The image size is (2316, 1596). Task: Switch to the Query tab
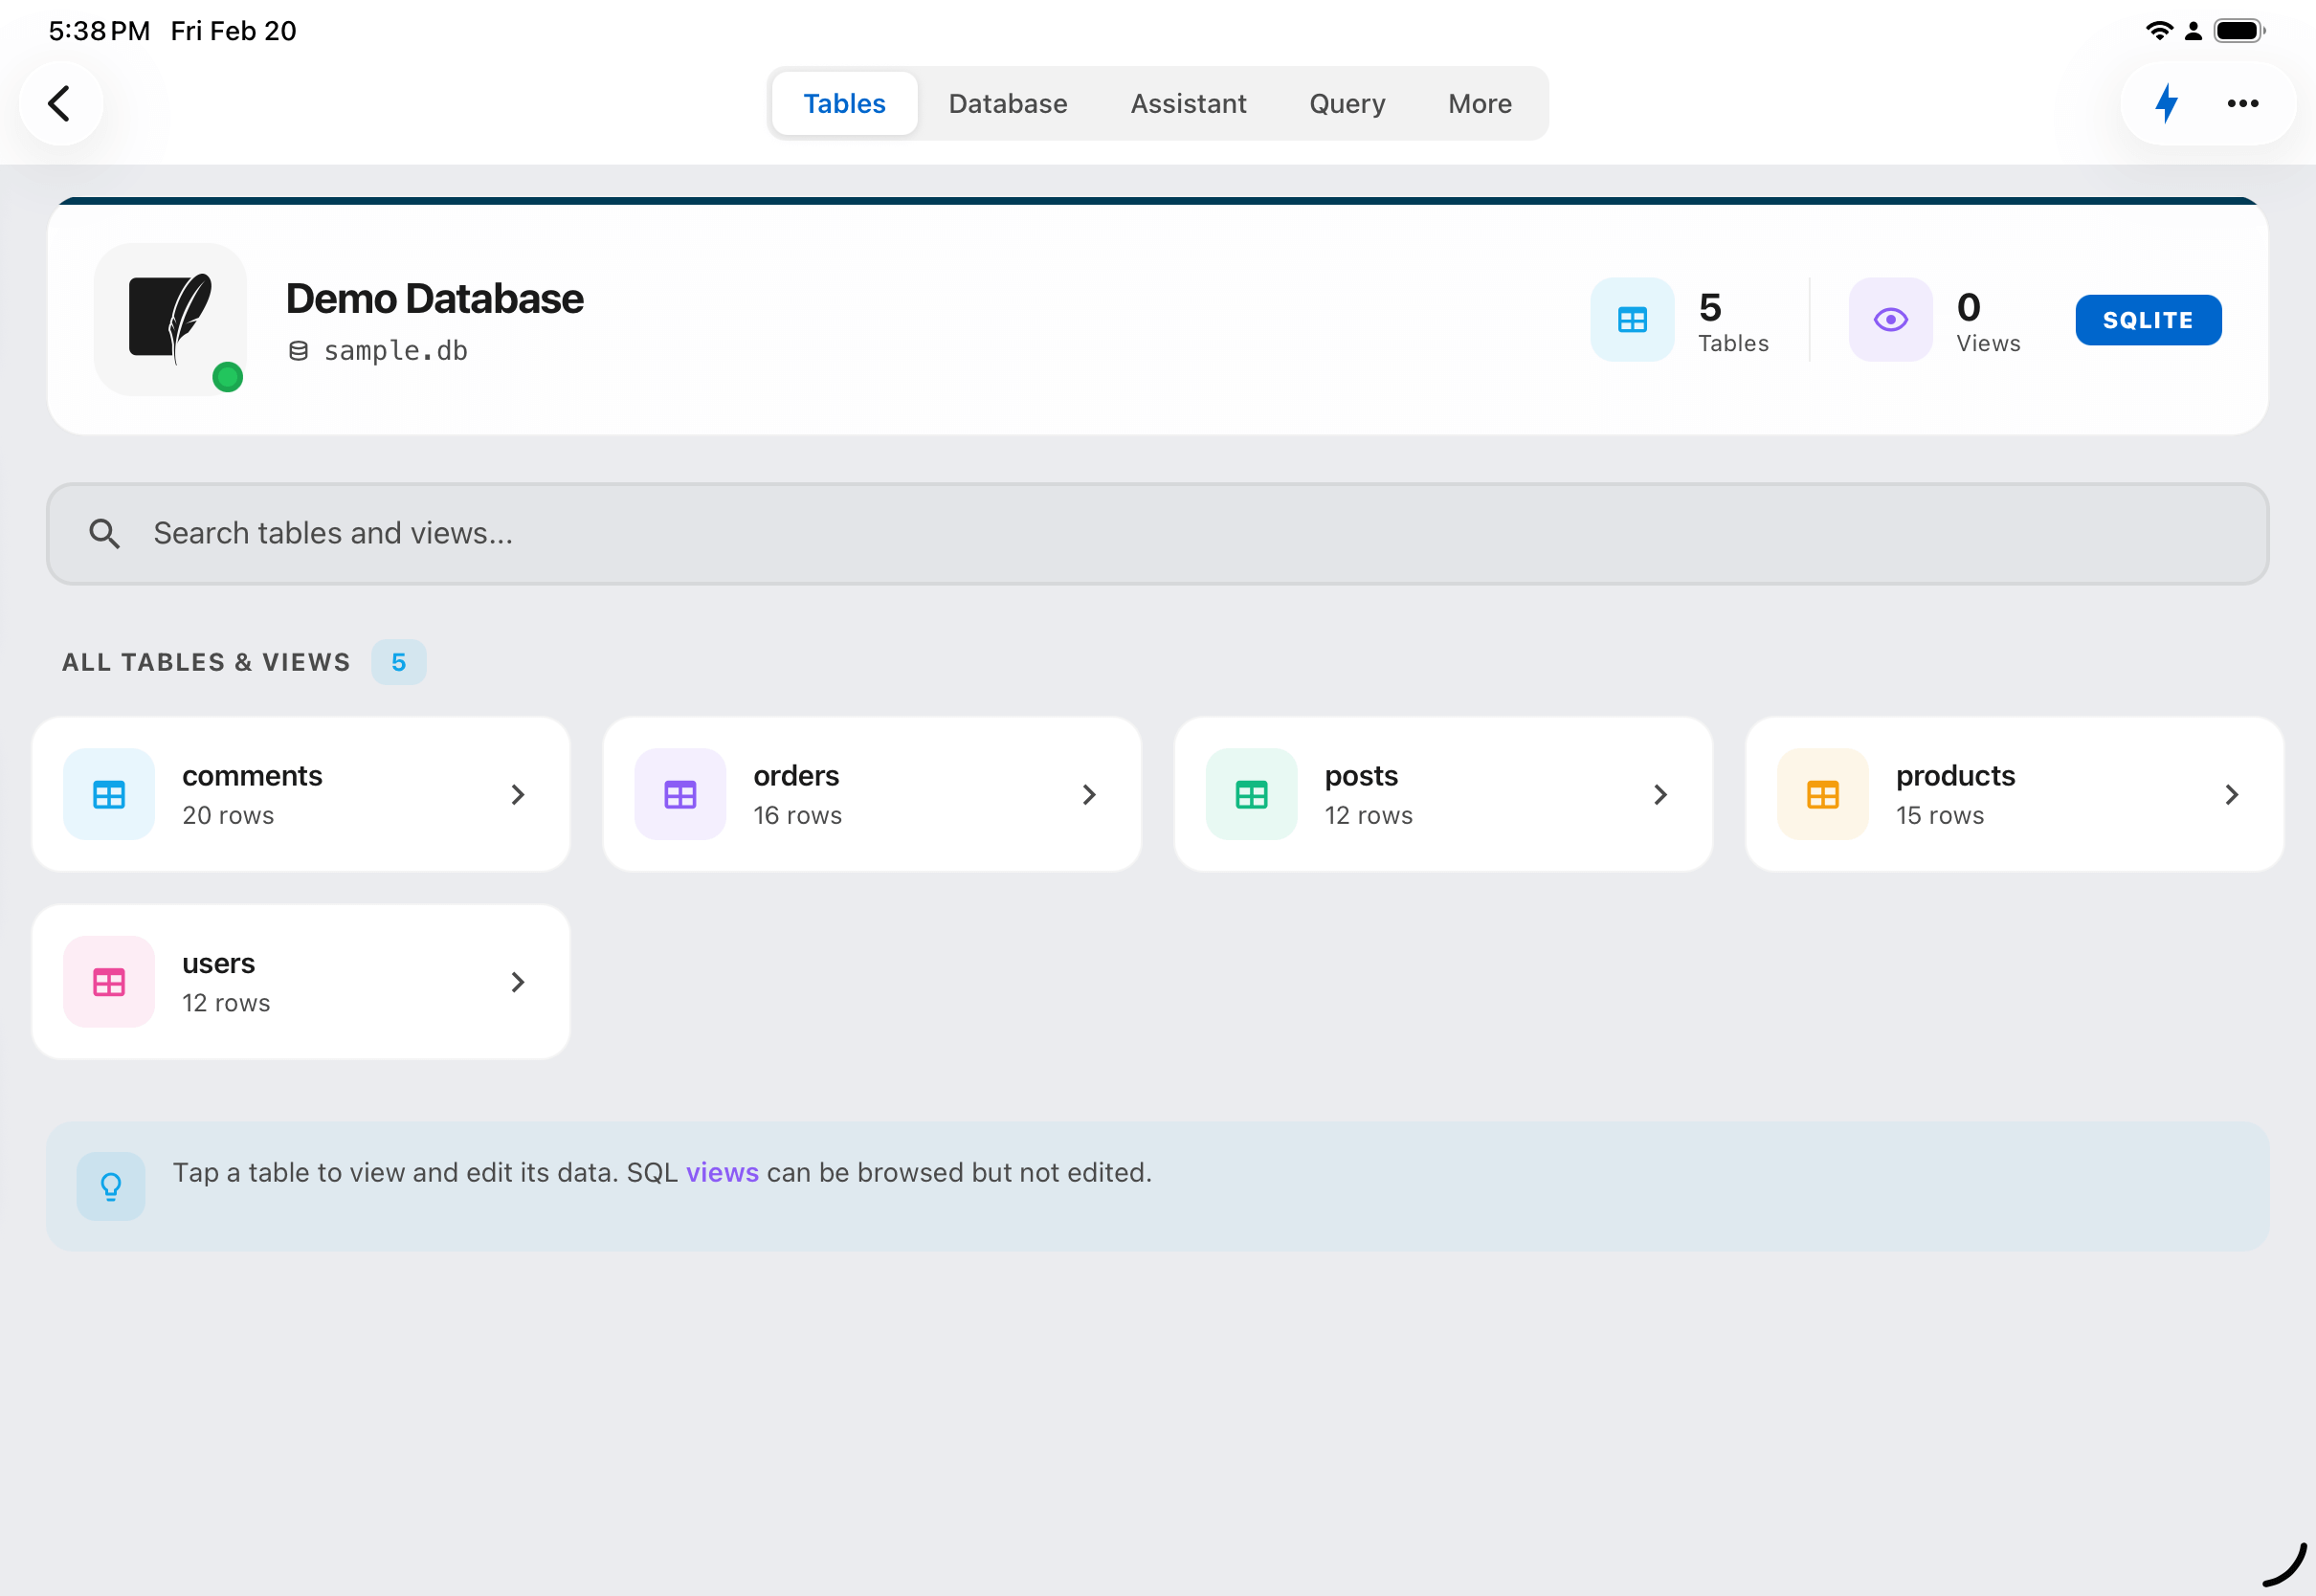tap(1346, 103)
